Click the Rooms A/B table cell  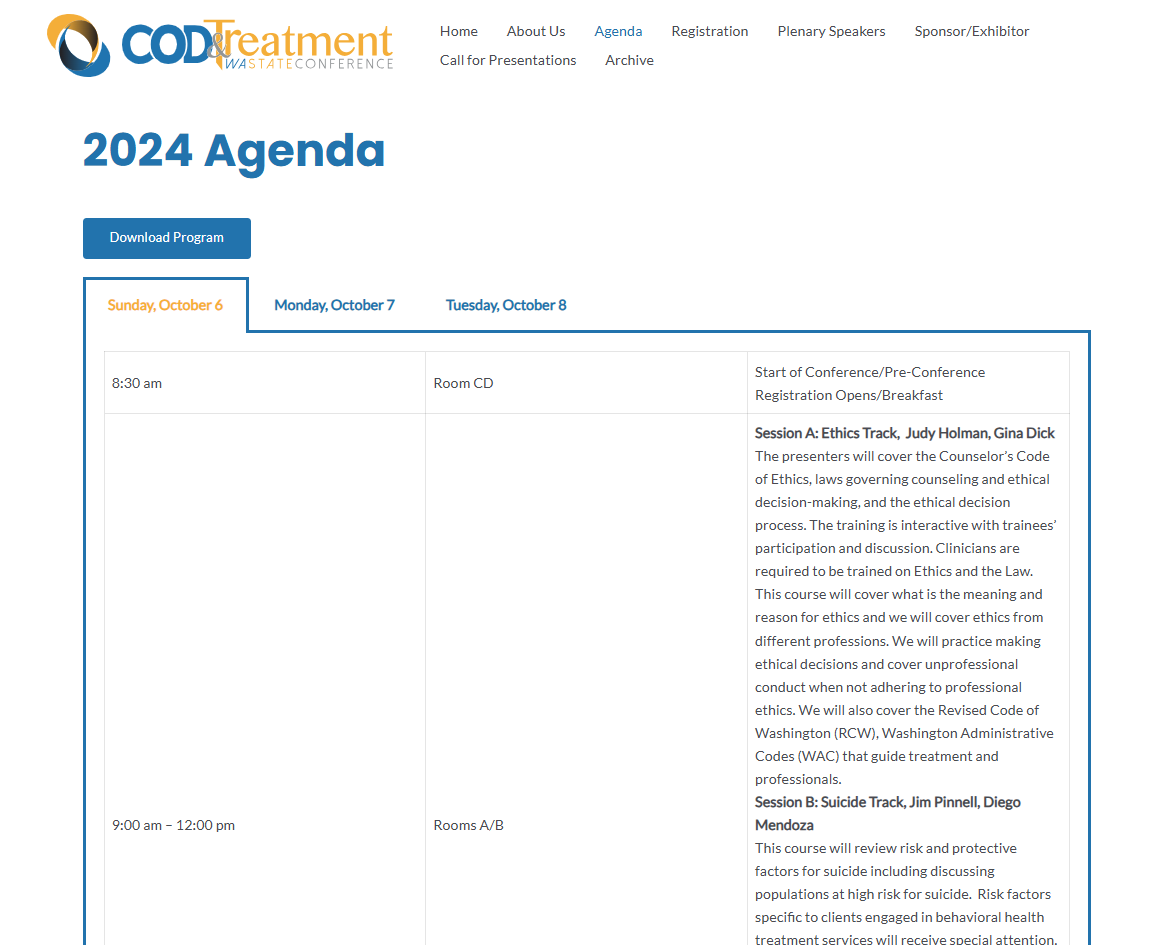click(468, 825)
